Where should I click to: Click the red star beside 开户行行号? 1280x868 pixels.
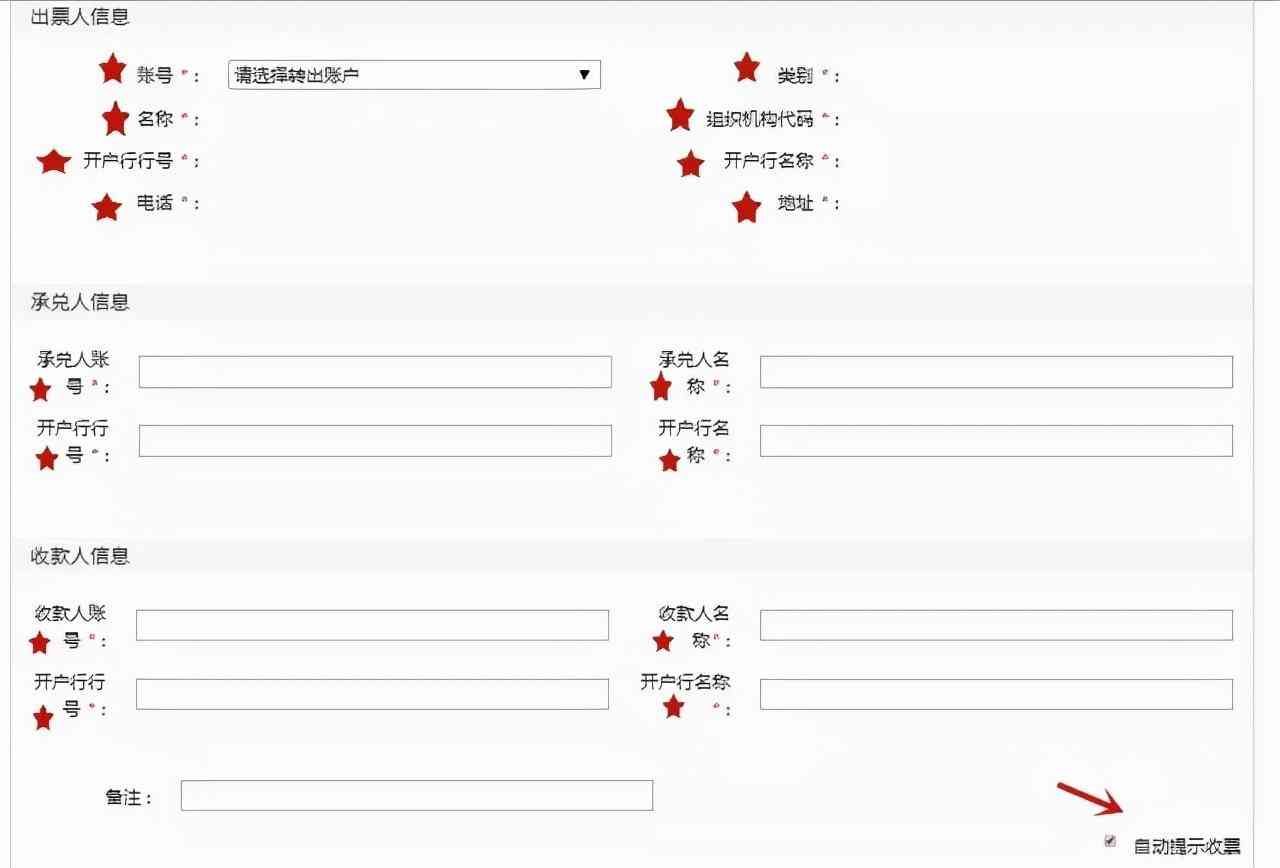pyautogui.click(x=52, y=161)
